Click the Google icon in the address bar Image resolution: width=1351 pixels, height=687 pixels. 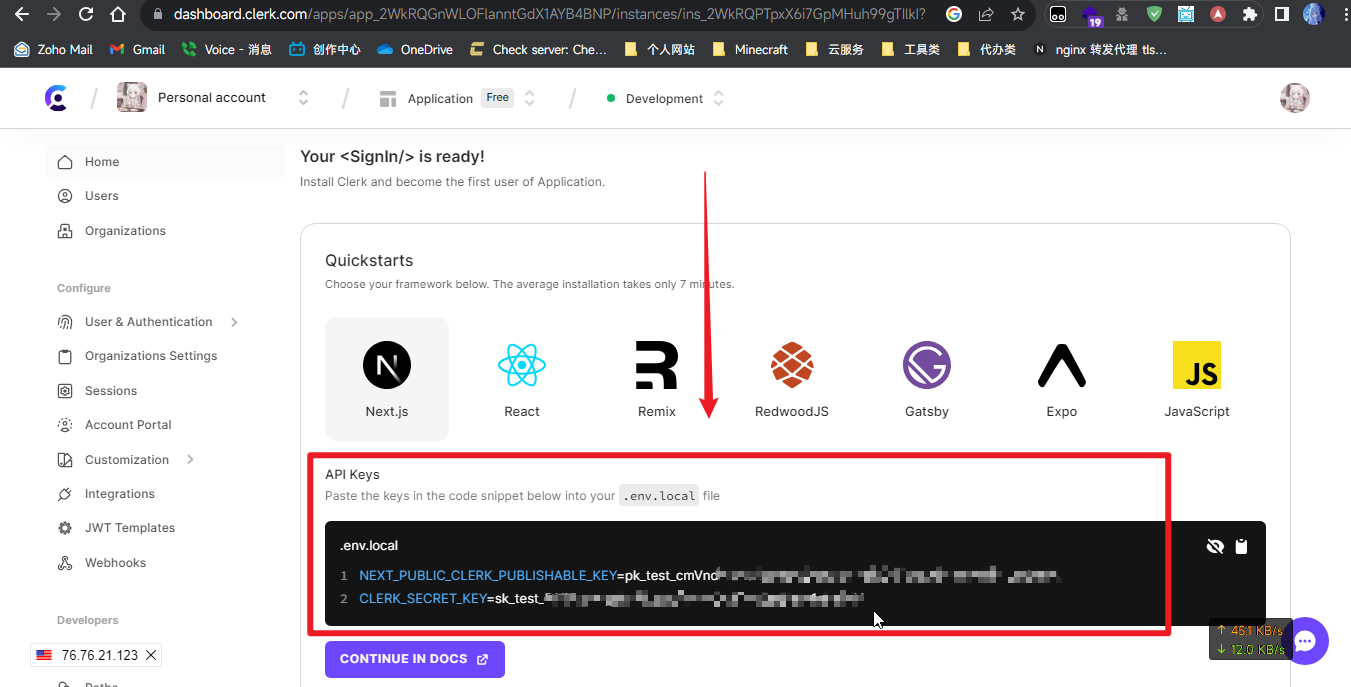click(x=954, y=14)
